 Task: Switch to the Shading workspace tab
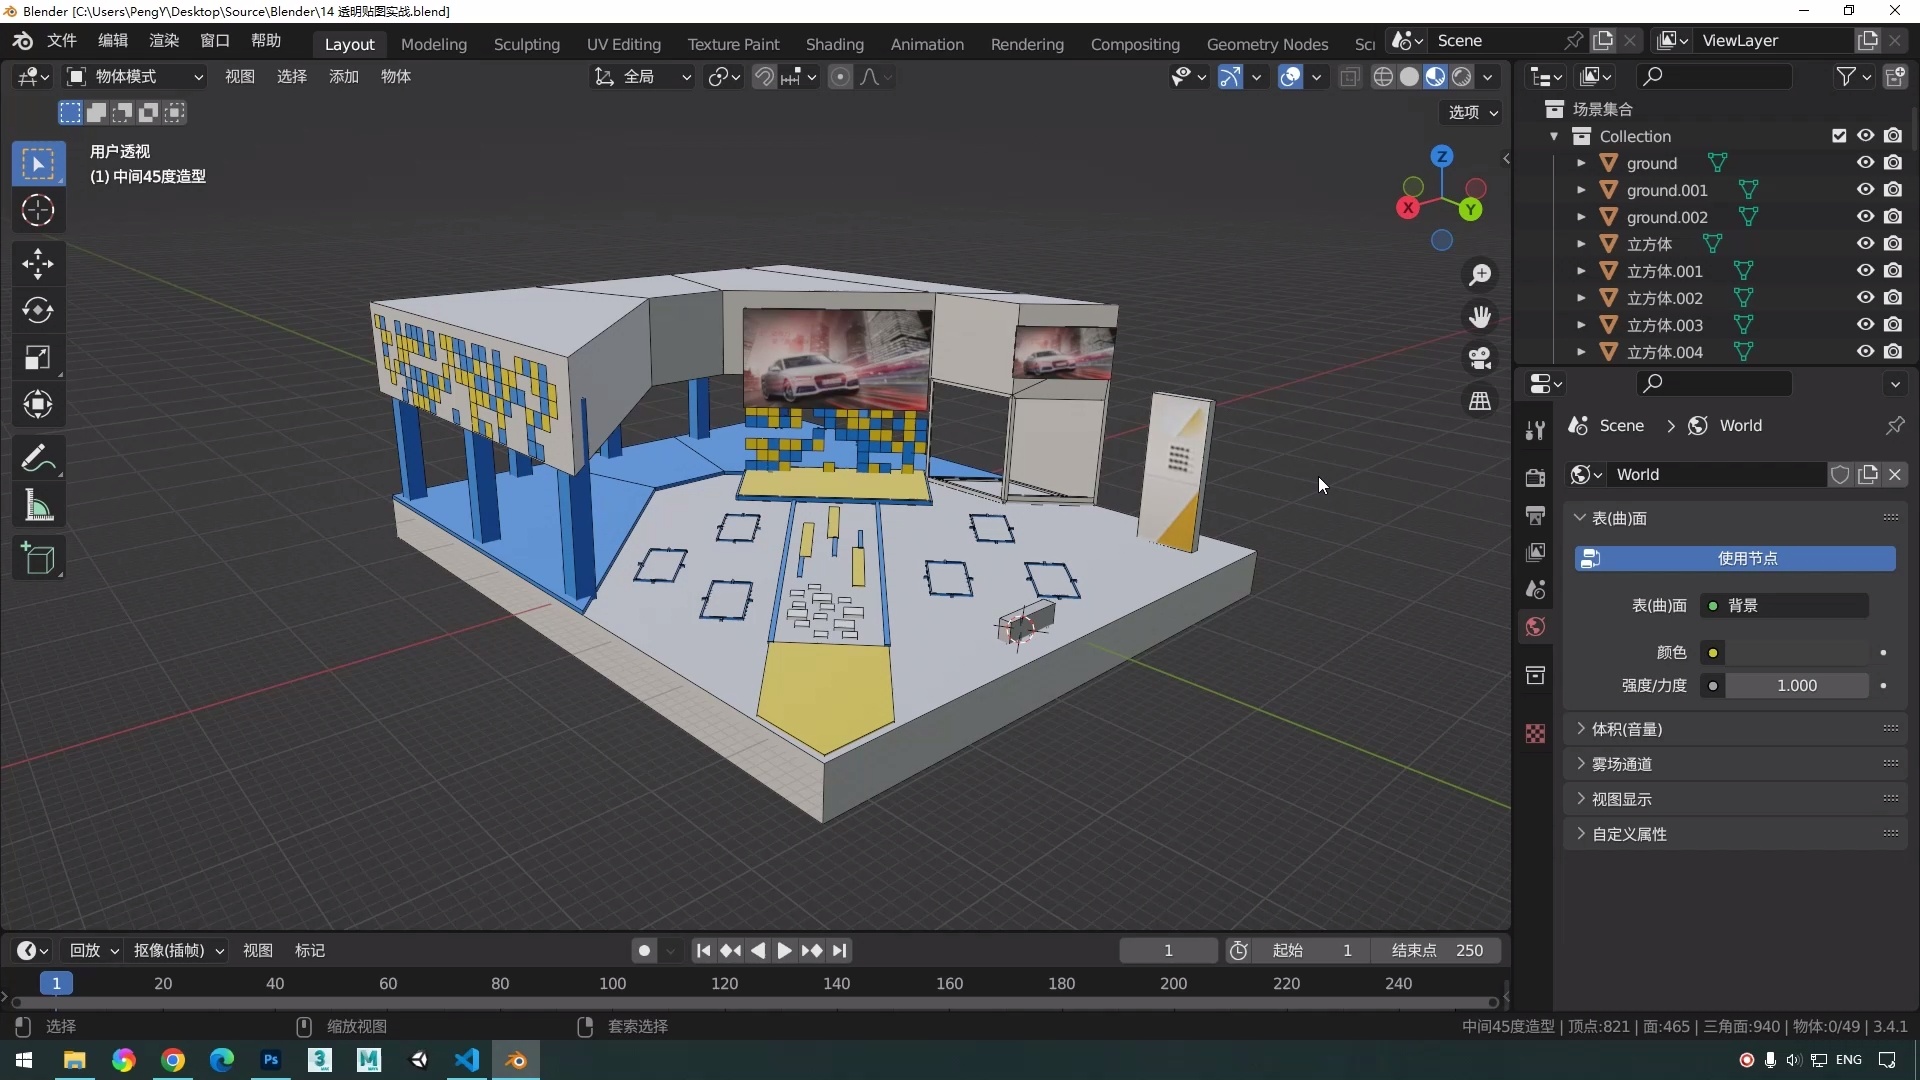(834, 44)
